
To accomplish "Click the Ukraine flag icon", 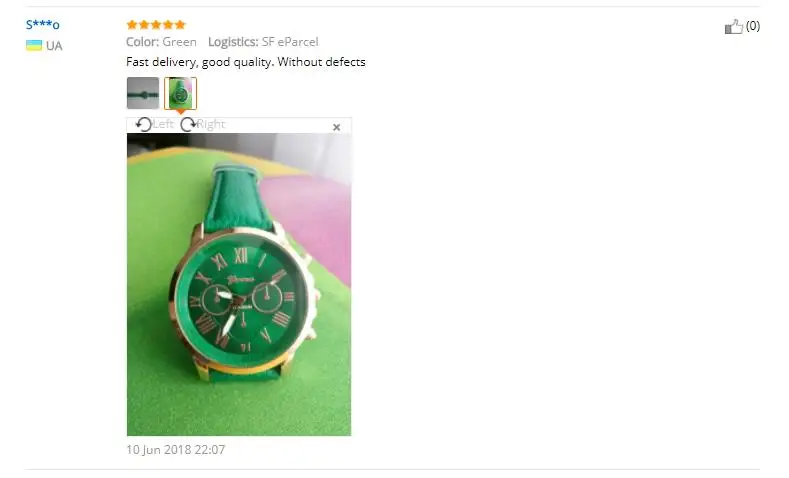I will 34,45.
